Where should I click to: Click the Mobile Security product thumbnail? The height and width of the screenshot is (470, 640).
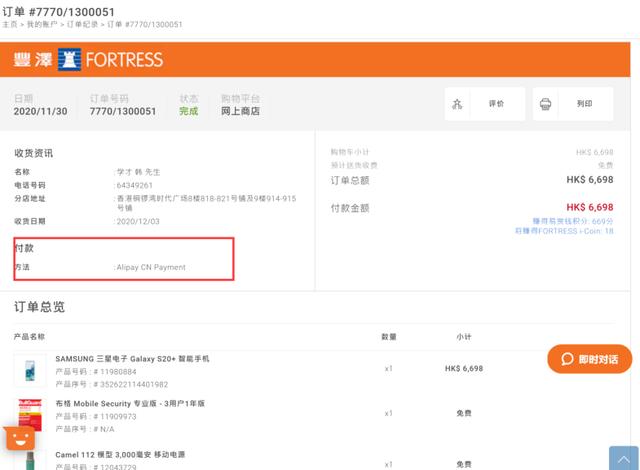point(30,415)
